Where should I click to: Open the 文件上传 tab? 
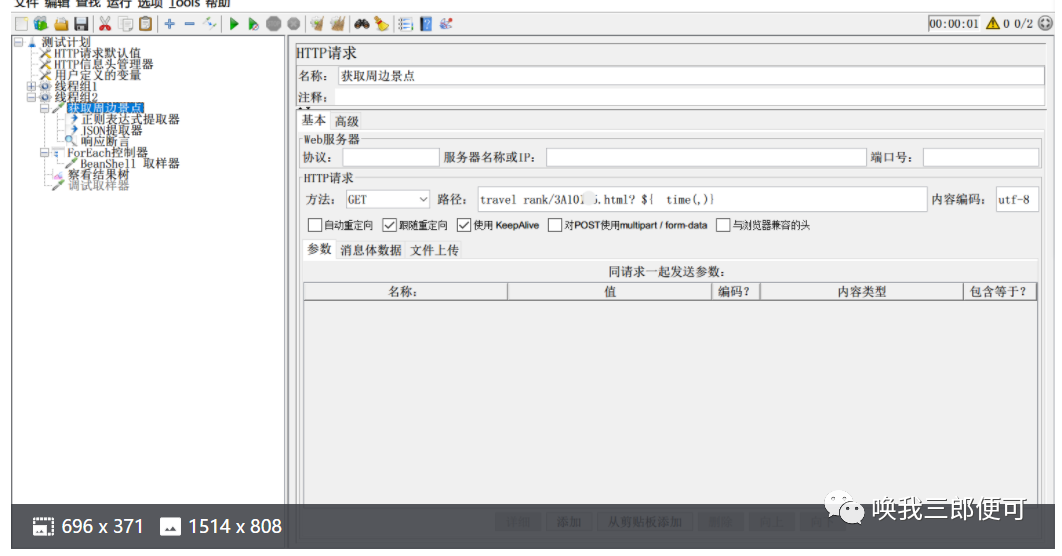(434, 250)
